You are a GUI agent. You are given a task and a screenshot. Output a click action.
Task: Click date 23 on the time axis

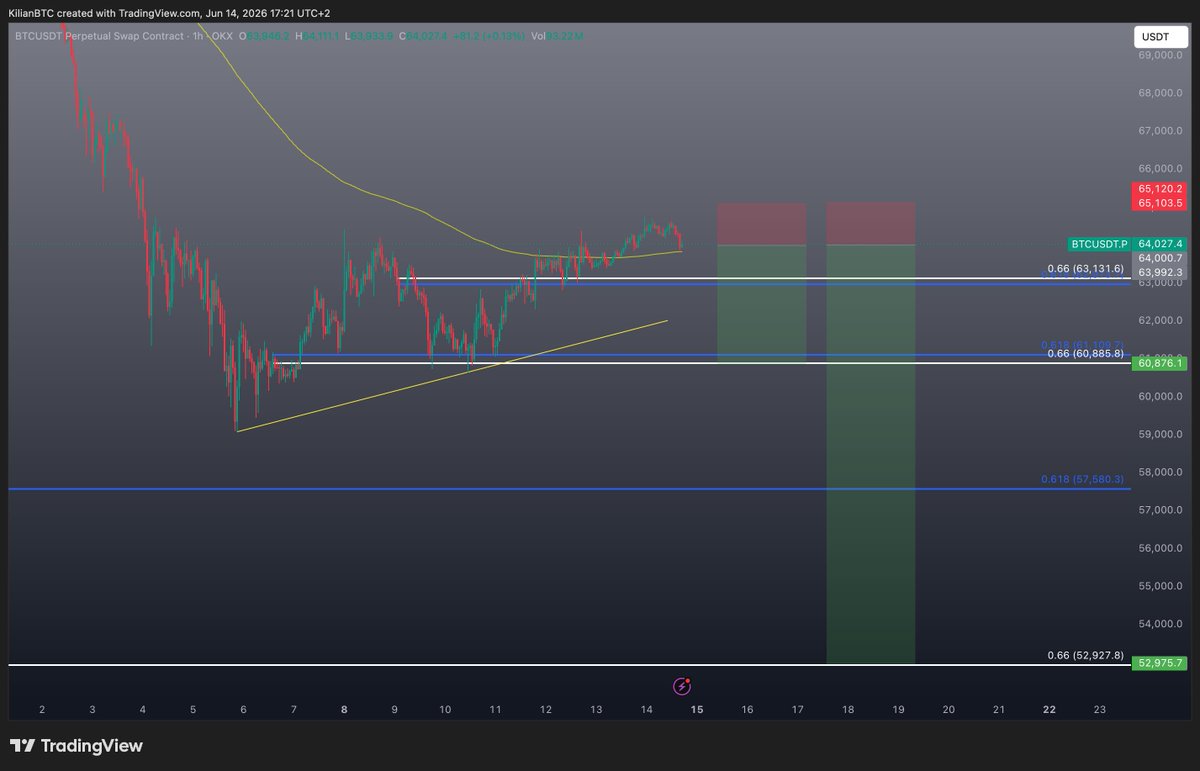1100,709
